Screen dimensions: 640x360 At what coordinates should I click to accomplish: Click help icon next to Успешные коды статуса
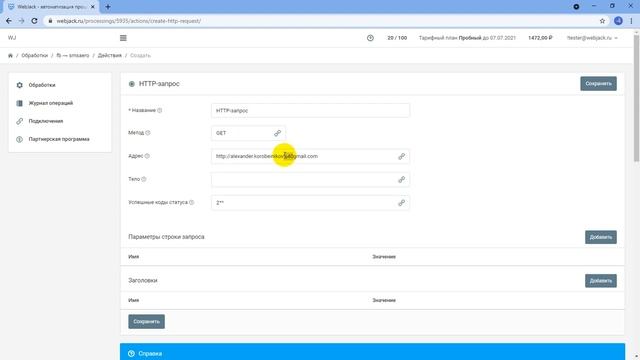191,202
